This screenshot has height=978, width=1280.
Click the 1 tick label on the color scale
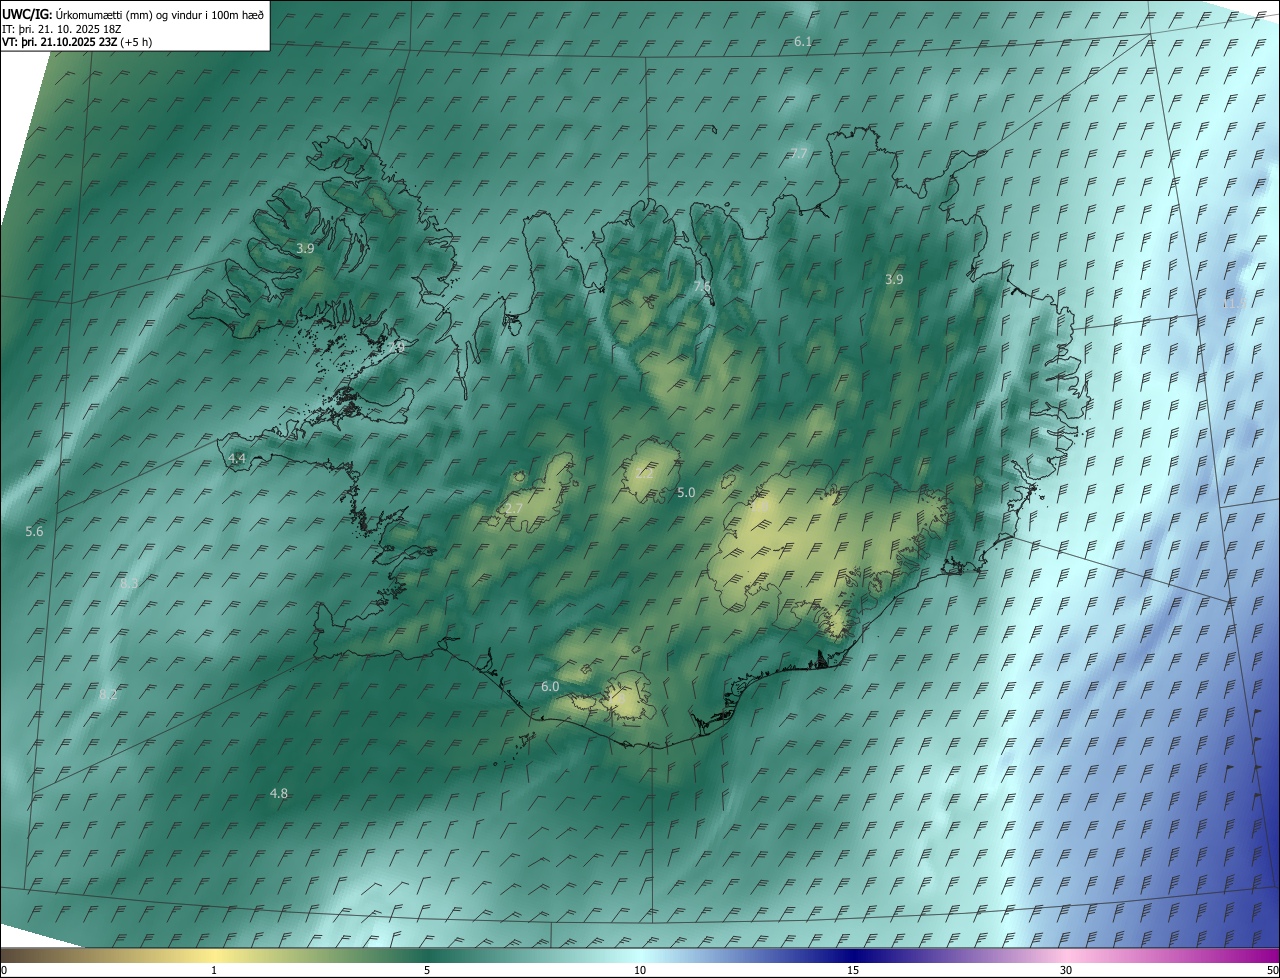tap(214, 971)
